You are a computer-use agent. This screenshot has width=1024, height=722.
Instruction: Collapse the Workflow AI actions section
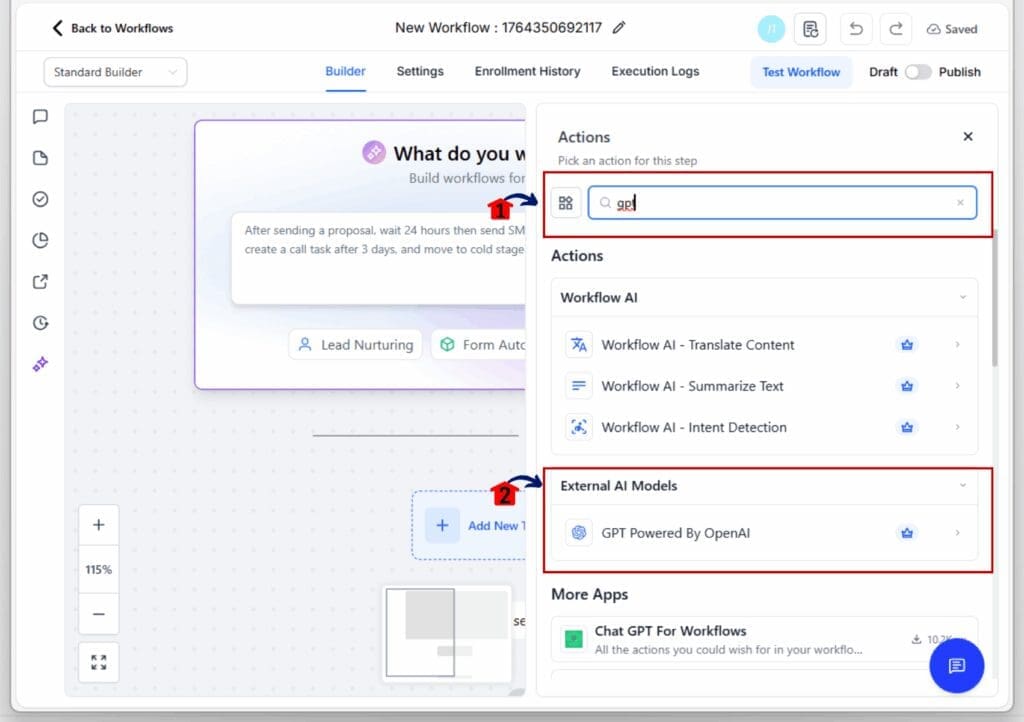(963, 297)
